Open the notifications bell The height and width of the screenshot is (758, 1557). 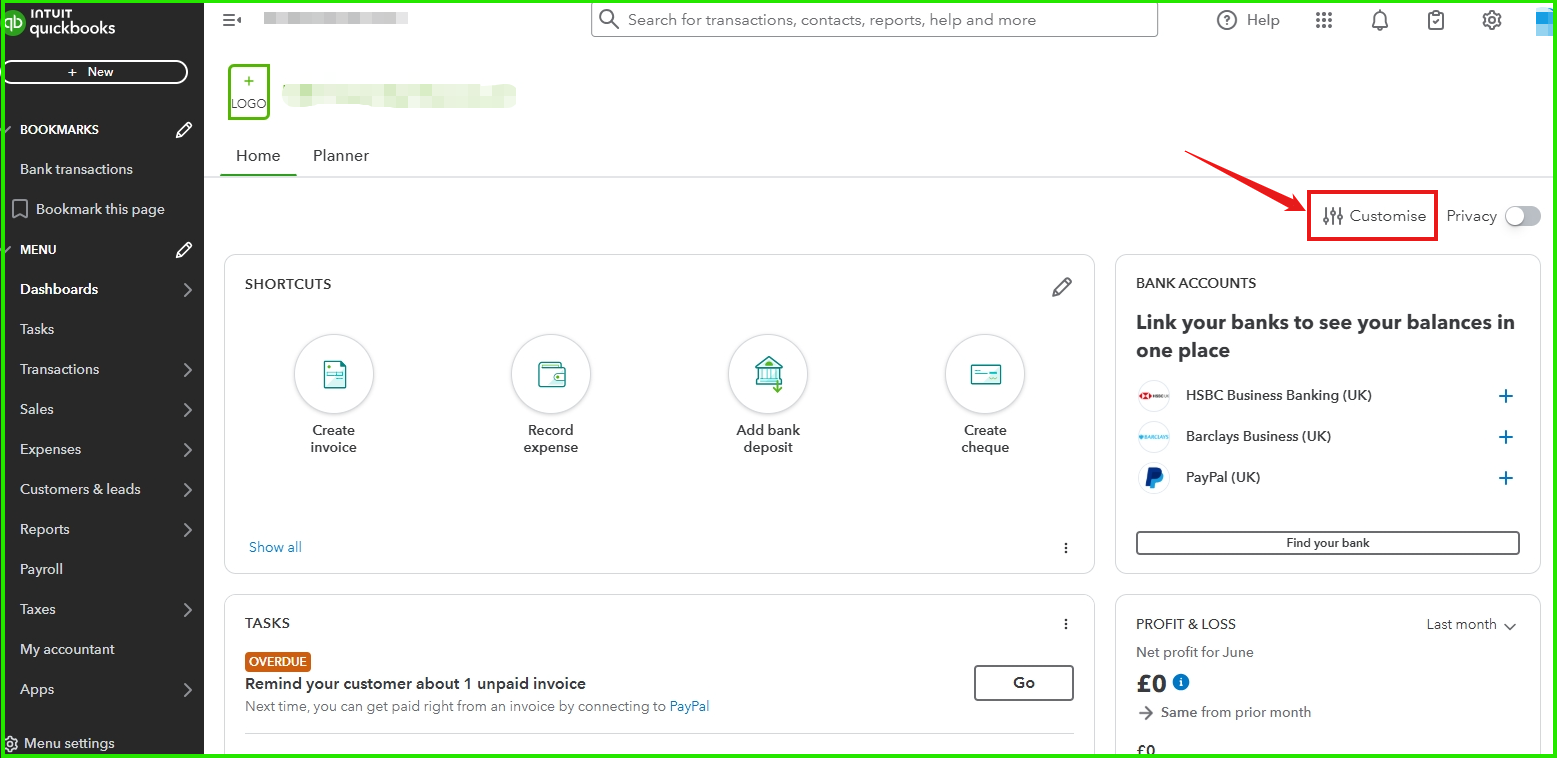[1380, 20]
